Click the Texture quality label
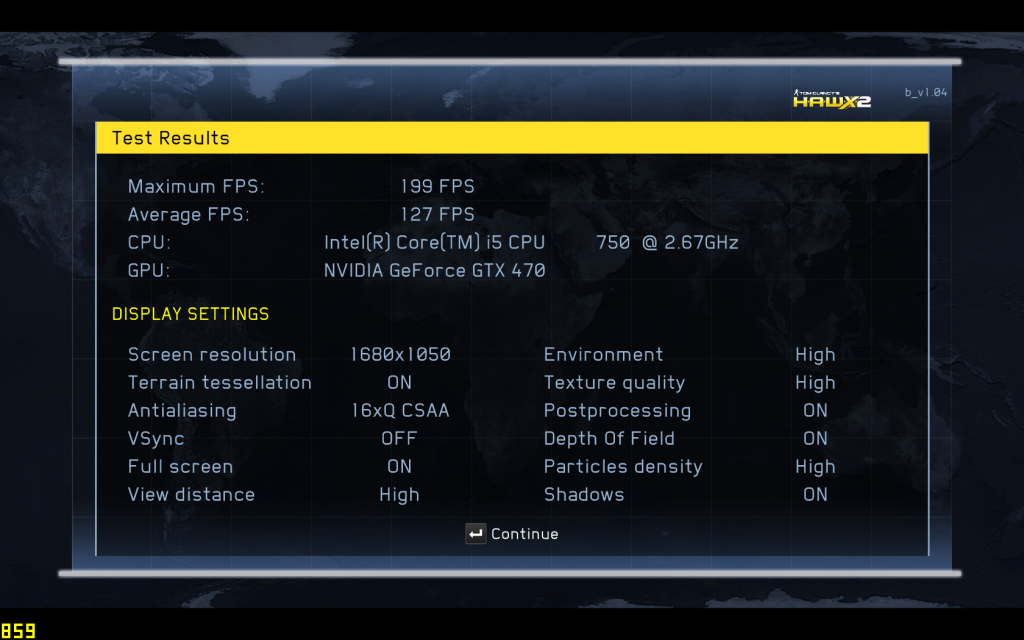The image size is (1024, 640). coord(615,383)
